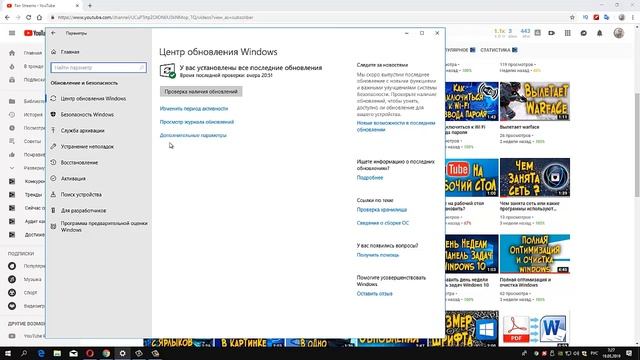Open YouTube messages icon
640x360 pixels.
(x=584, y=33)
